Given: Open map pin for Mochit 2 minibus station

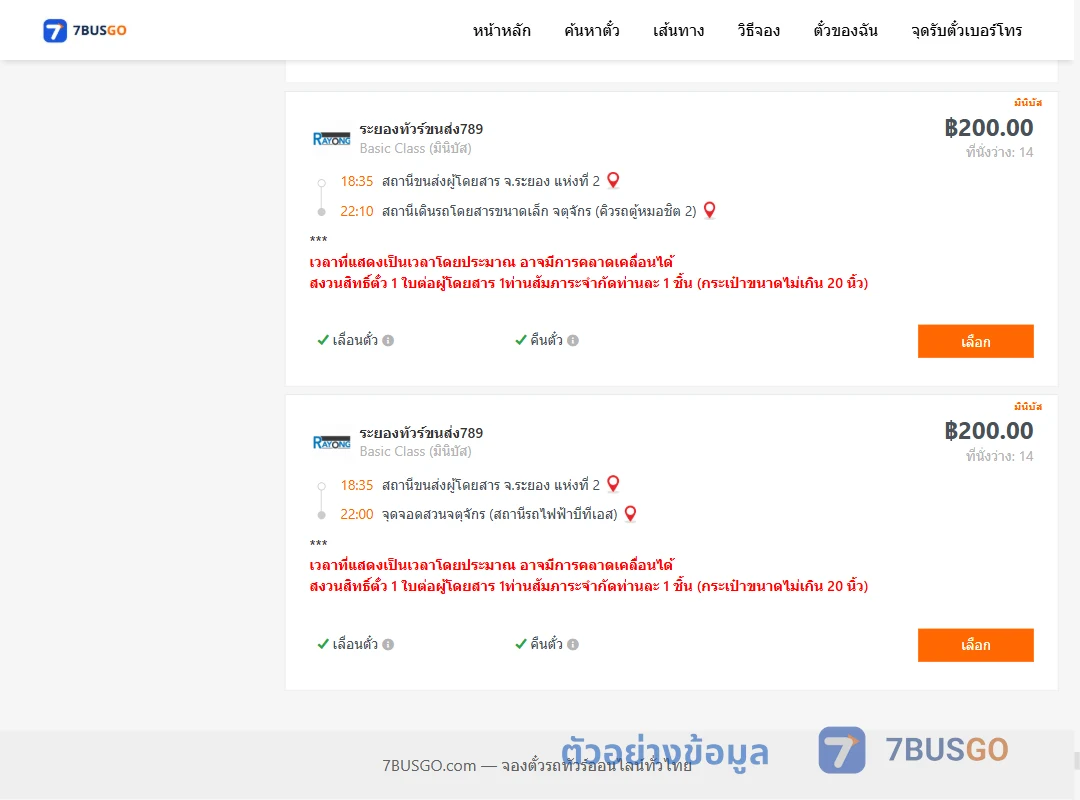Looking at the screenshot, I should pyautogui.click(x=709, y=210).
